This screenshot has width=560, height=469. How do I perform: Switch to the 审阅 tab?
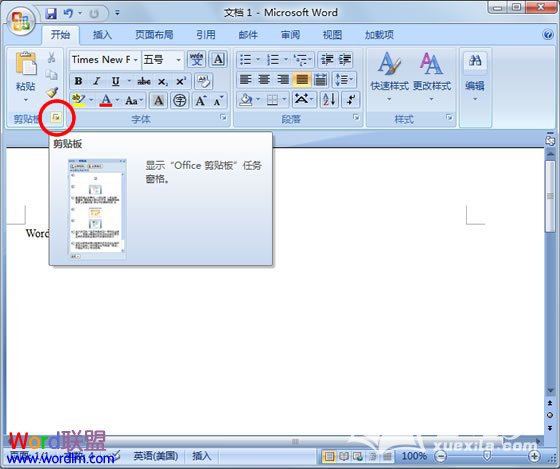click(290, 35)
